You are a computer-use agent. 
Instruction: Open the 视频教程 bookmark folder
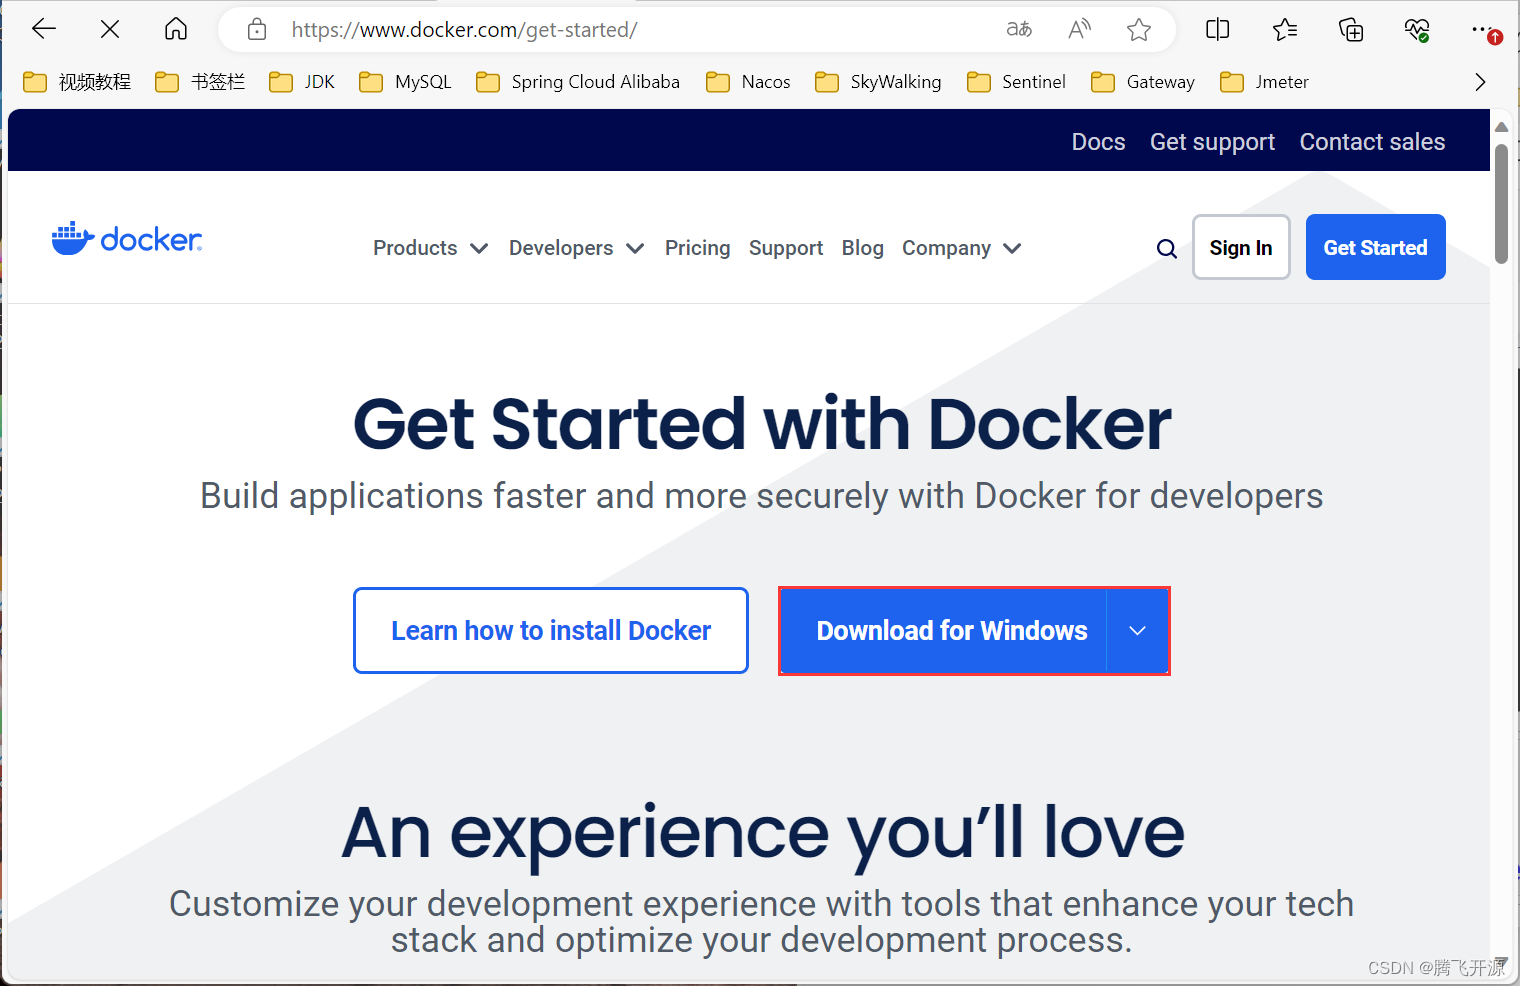[x=77, y=82]
